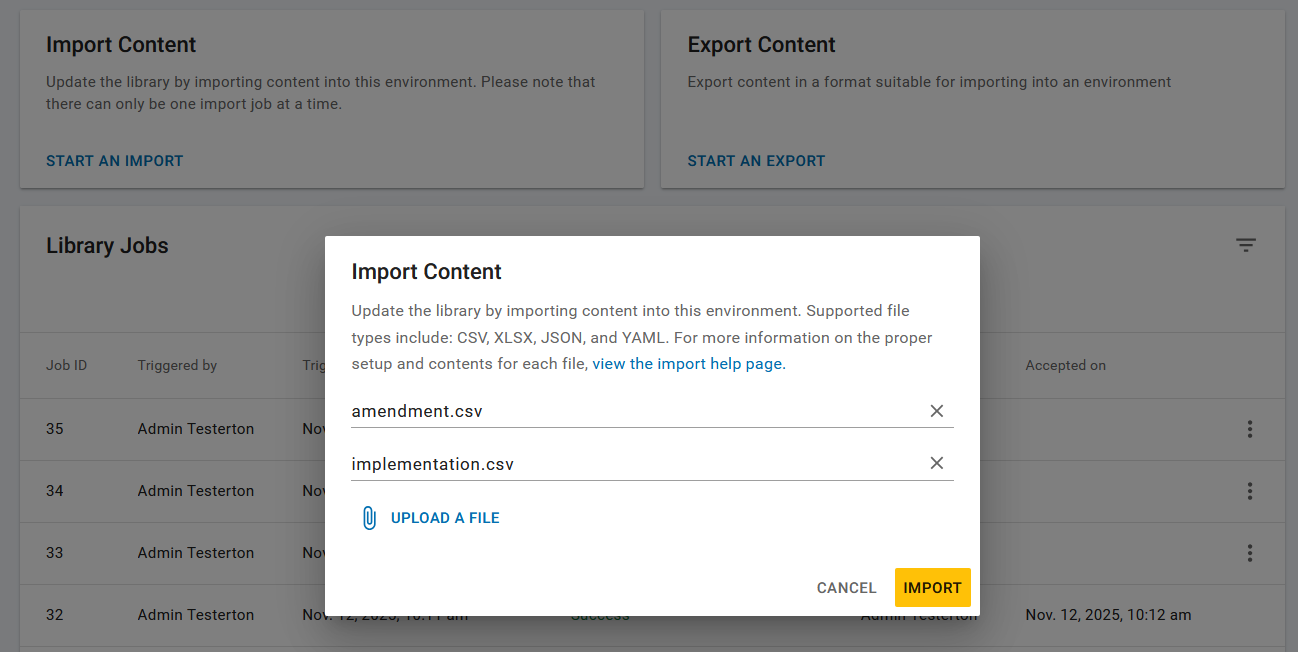Open the import help page link
Image resolution: width=1298 pixels, height=652 pixels.
pyautogui.click(x=688, y=363)
